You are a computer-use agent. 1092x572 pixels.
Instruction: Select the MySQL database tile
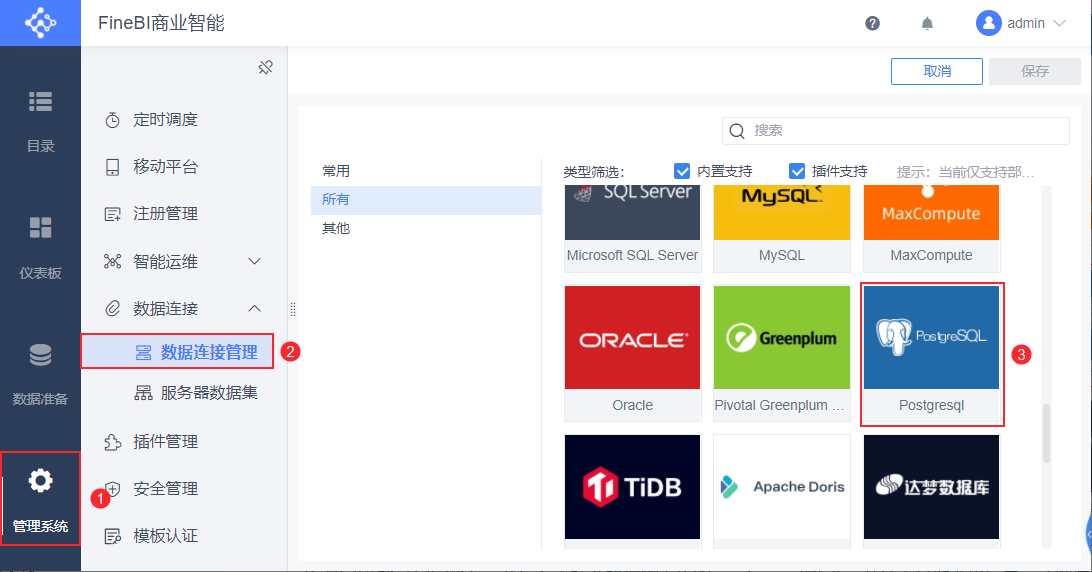(781, 229)
